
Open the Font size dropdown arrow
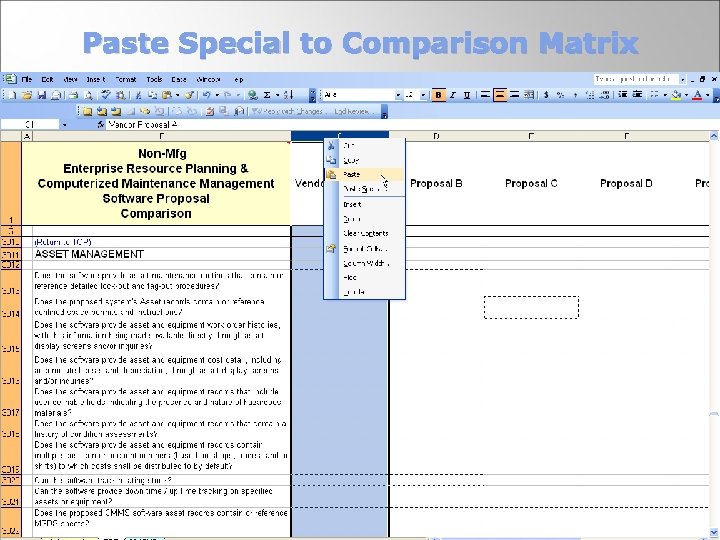[x=423, y=95]
